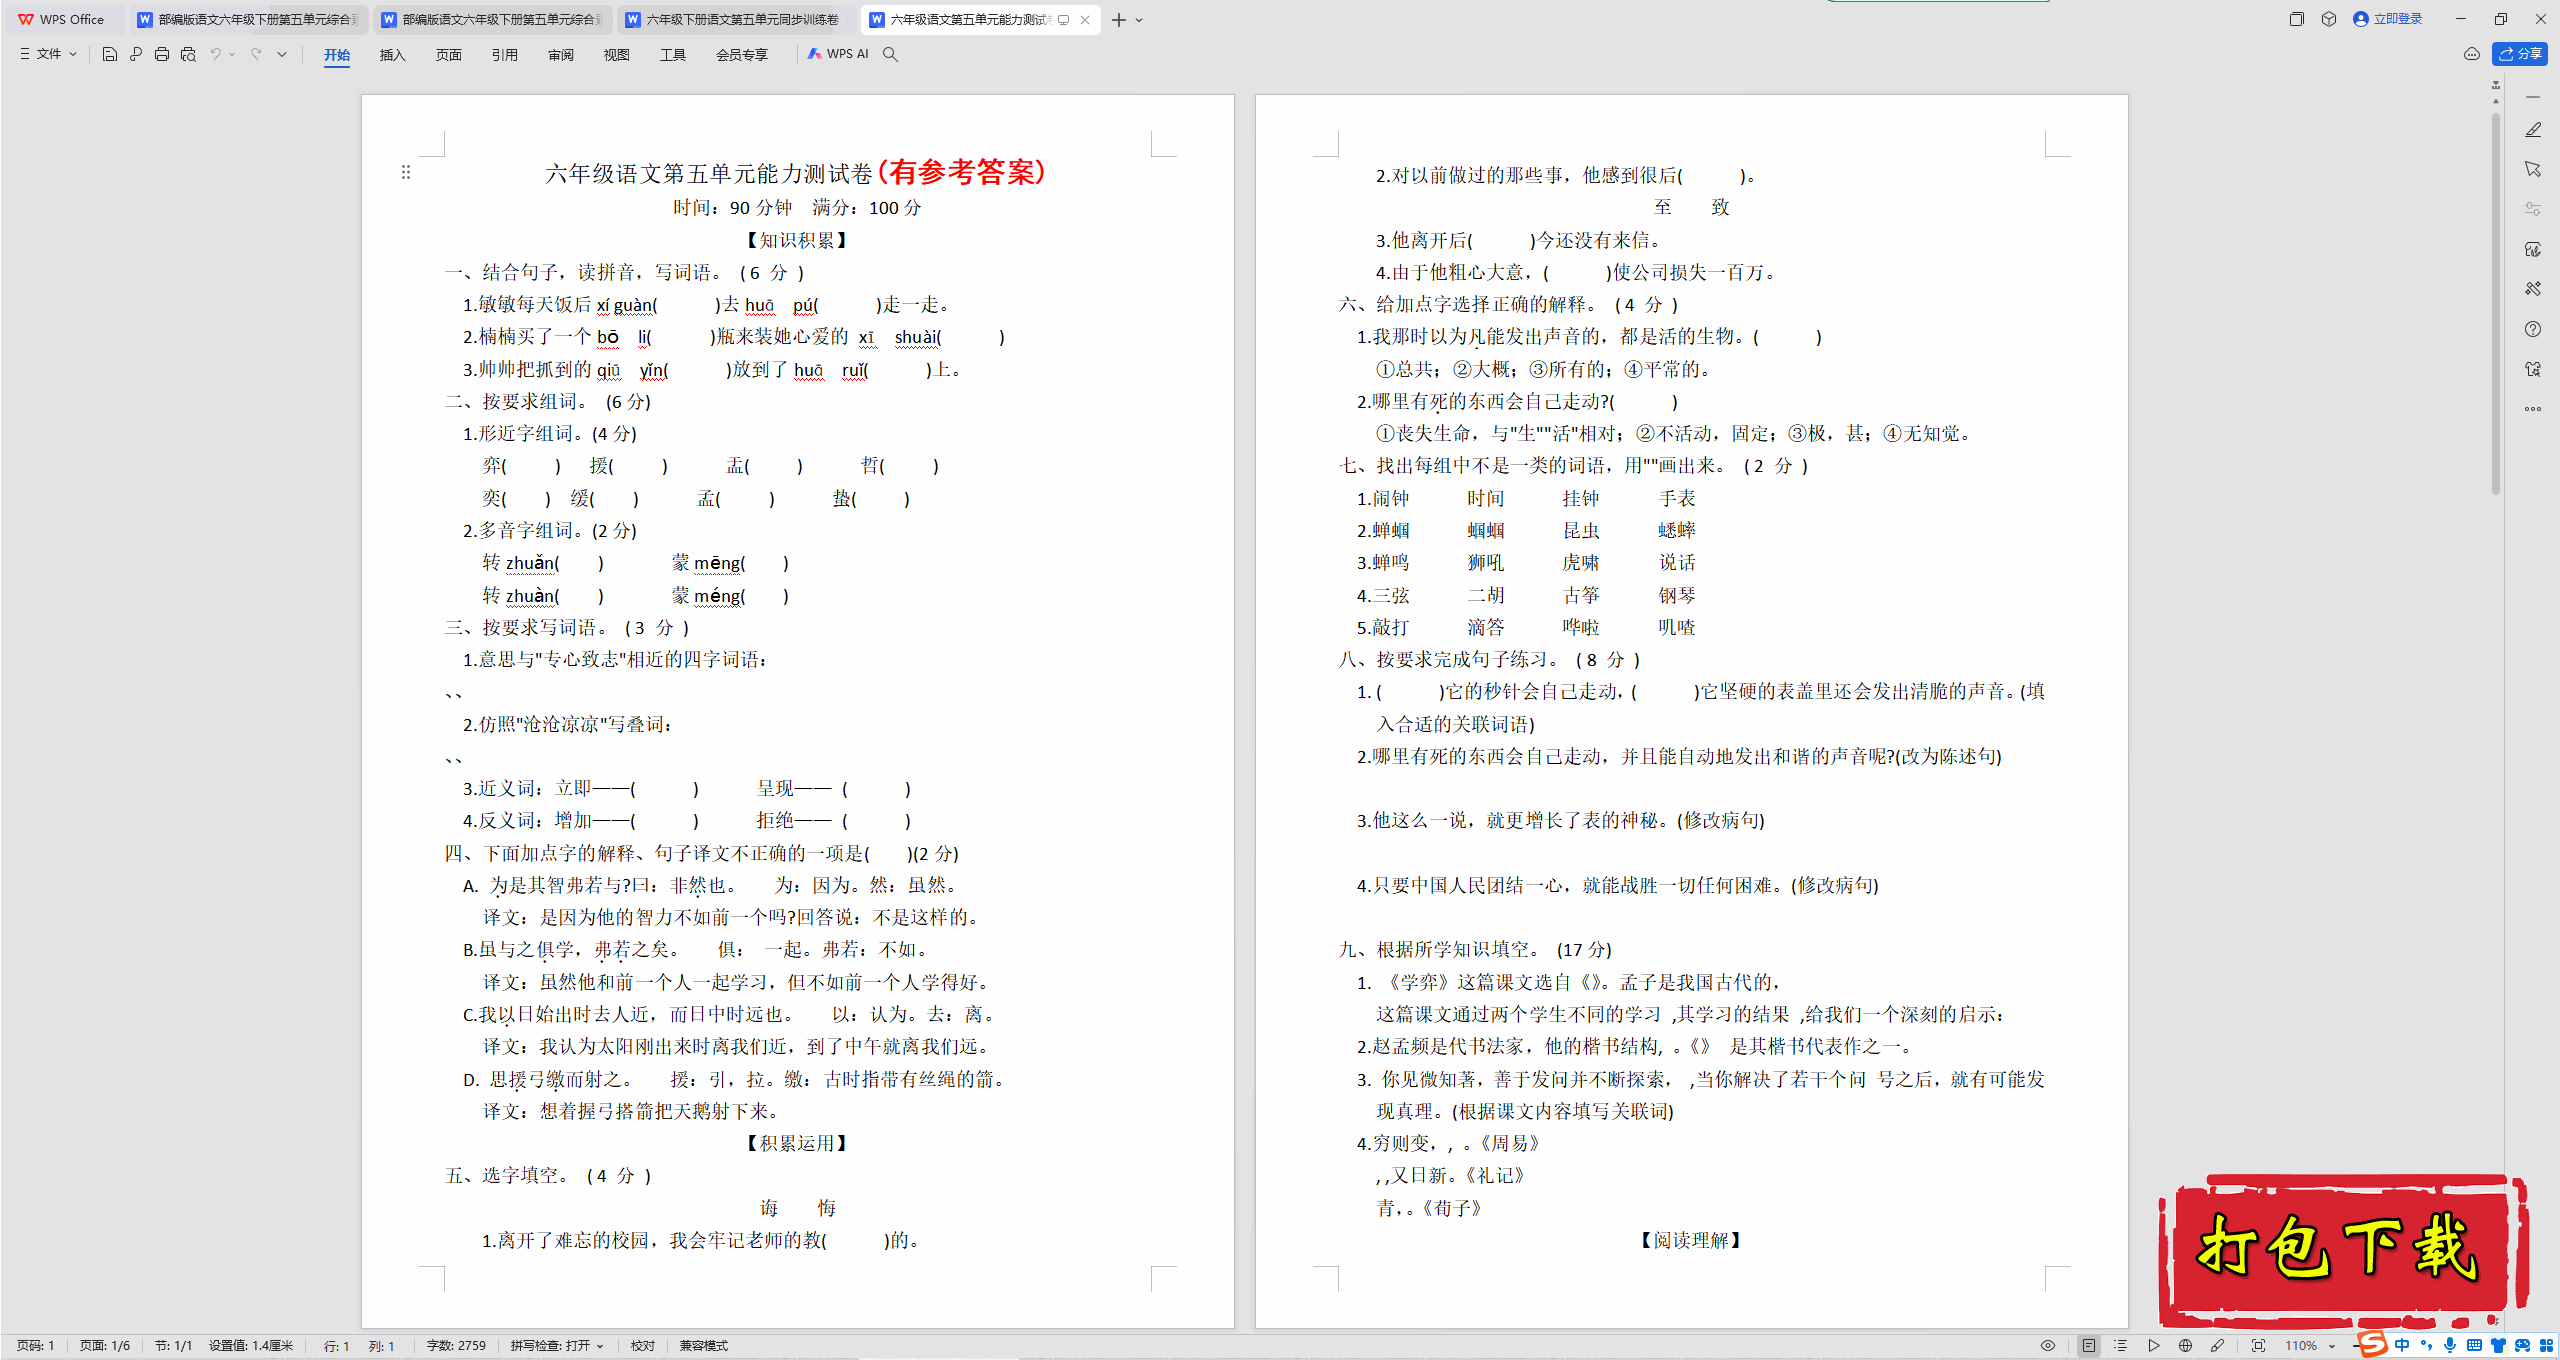Switch to the 六年级下册语文第五单元同步训练卷 document tab
The width and height of the screenshot is (2560, 1360).
click(735, 19)
